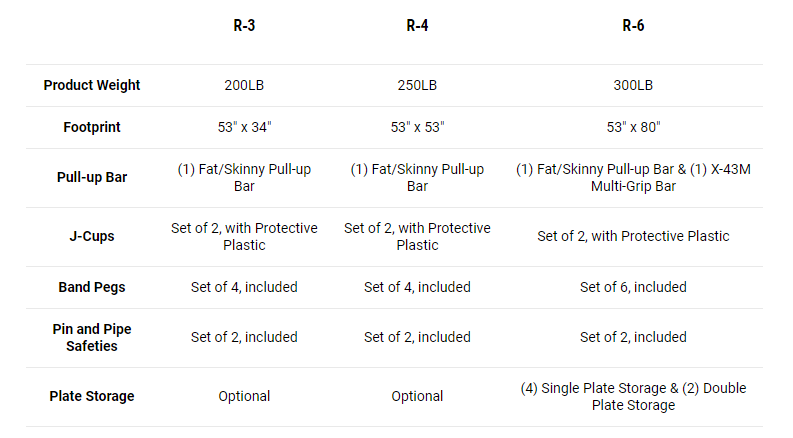Click the J-Cups row label

click(x=92, y=236)
